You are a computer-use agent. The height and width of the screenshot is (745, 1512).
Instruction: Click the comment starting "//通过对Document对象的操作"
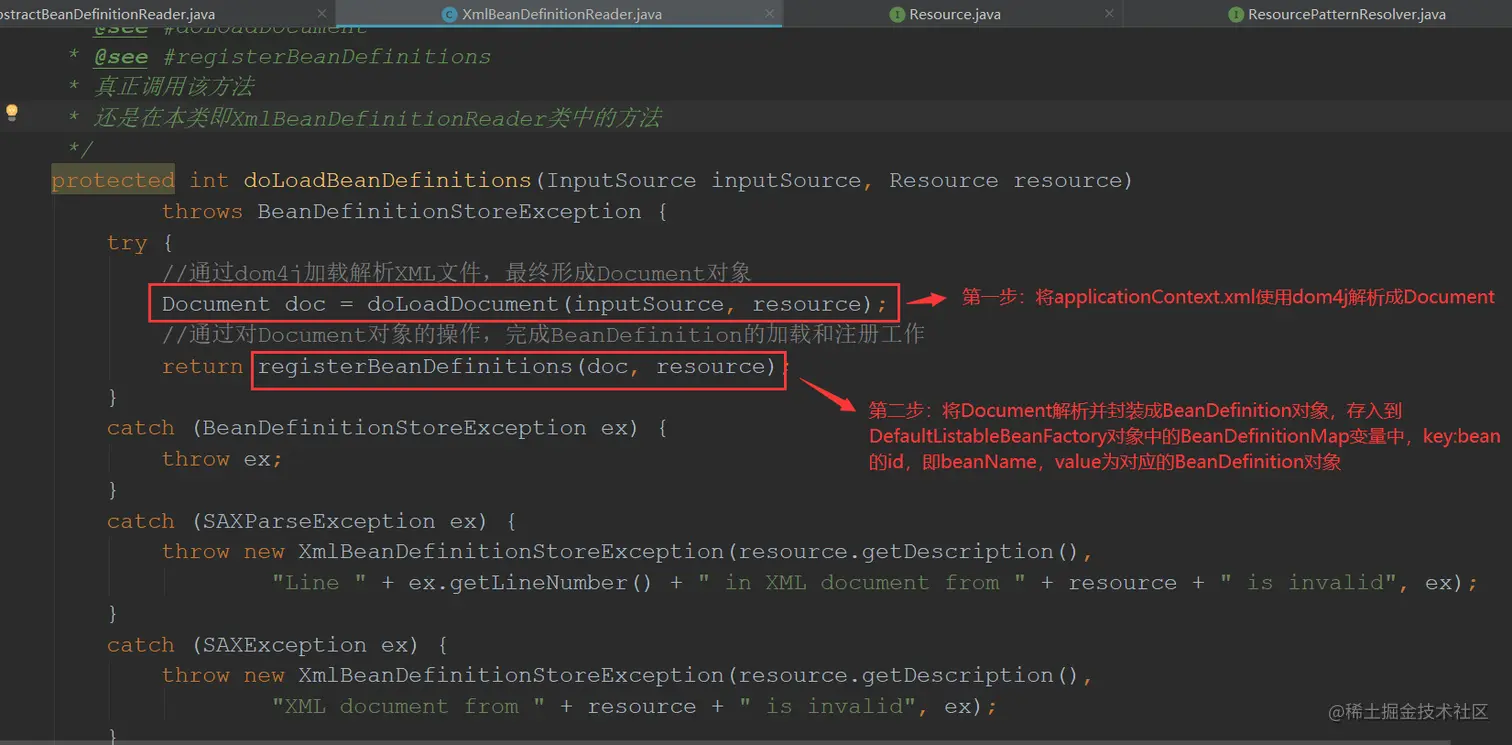pyautogui.click(x=543, y=335)
